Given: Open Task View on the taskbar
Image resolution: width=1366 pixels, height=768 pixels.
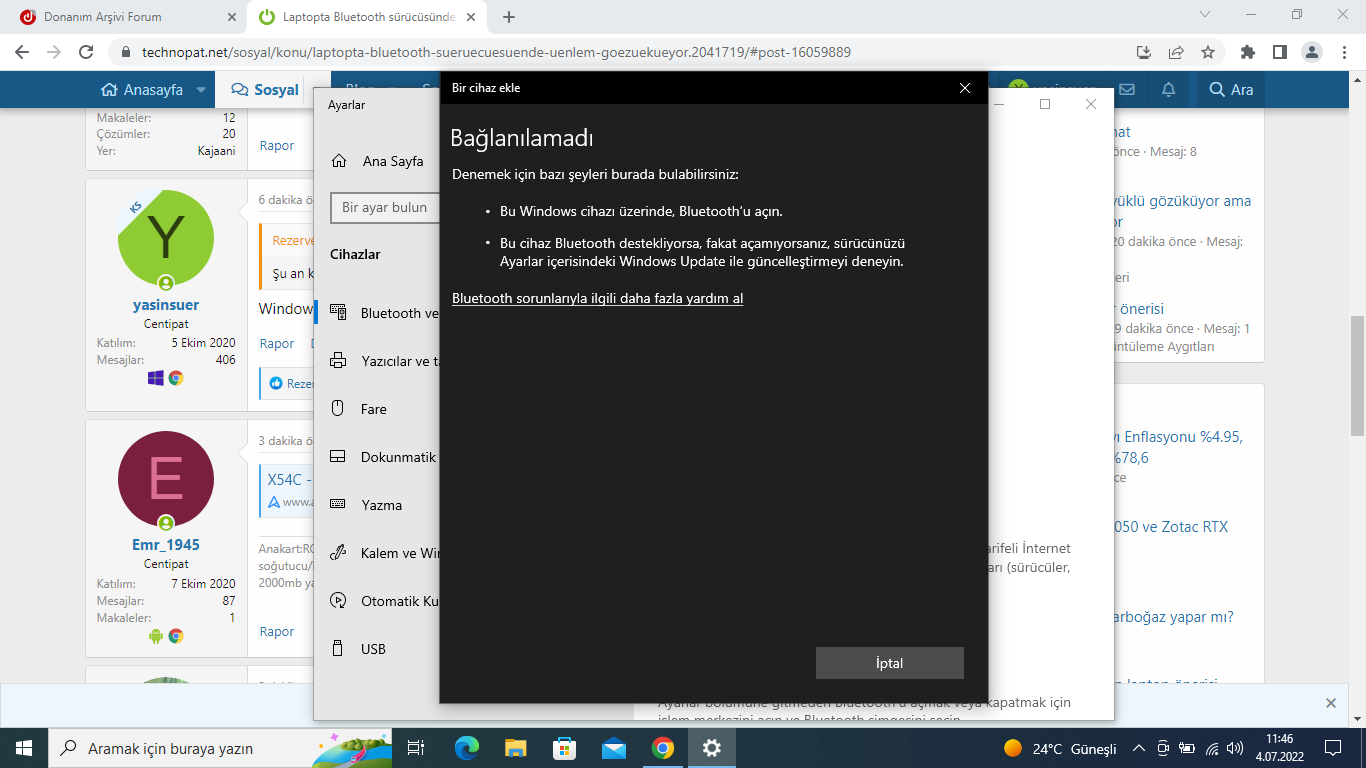Looking at the screenshot, I should [x=416, y=748].
